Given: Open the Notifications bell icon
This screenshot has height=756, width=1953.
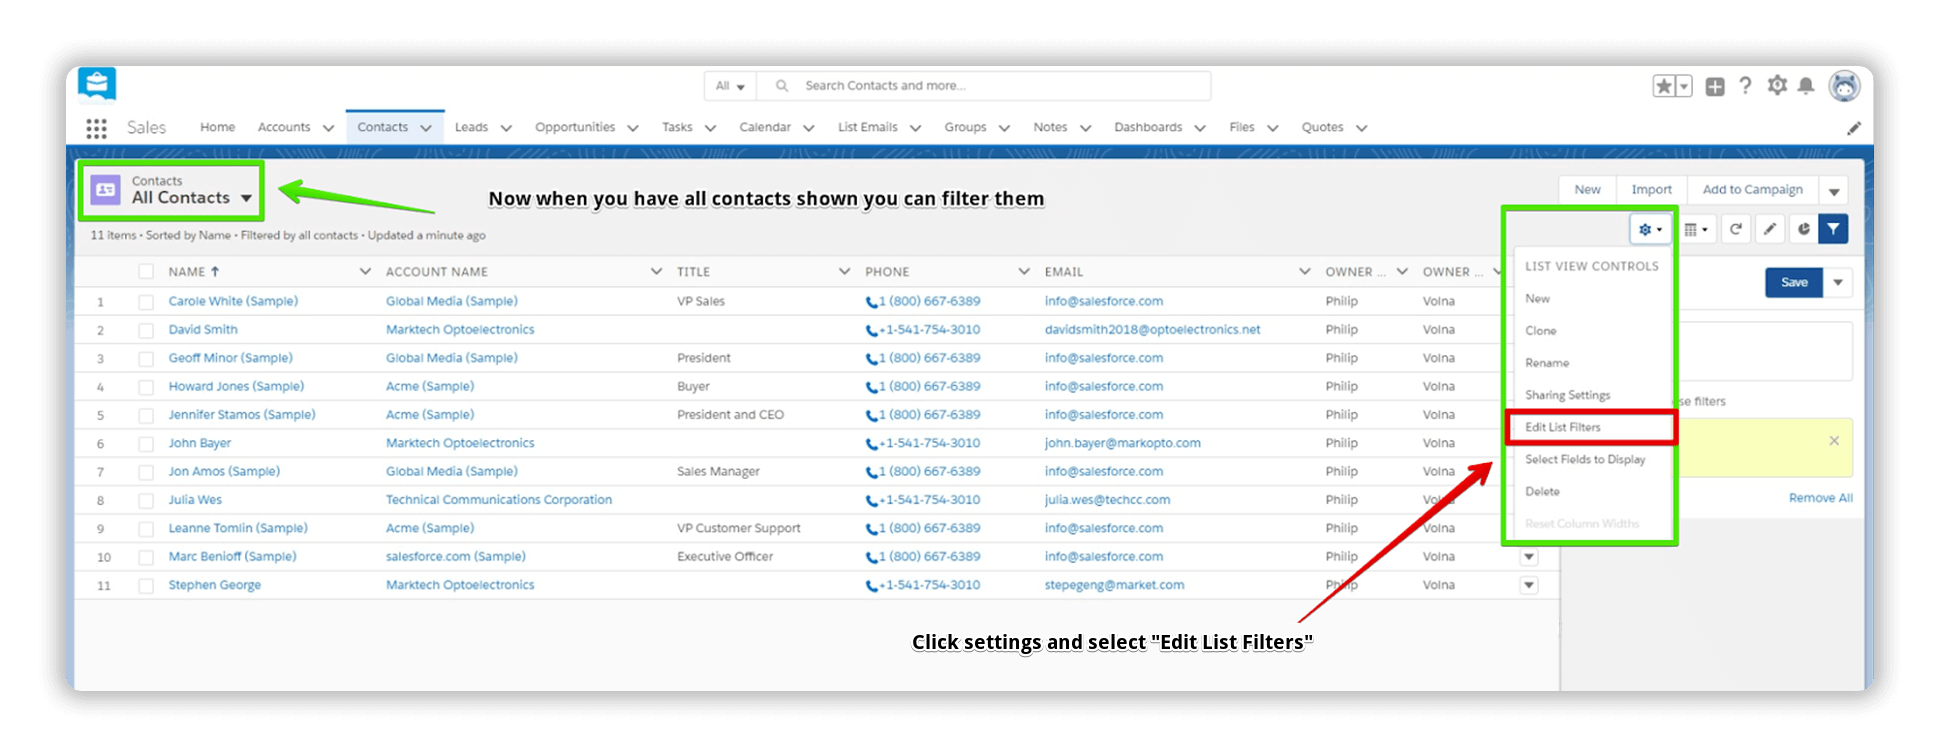Looking at the screenshot, I should 1806,86.
